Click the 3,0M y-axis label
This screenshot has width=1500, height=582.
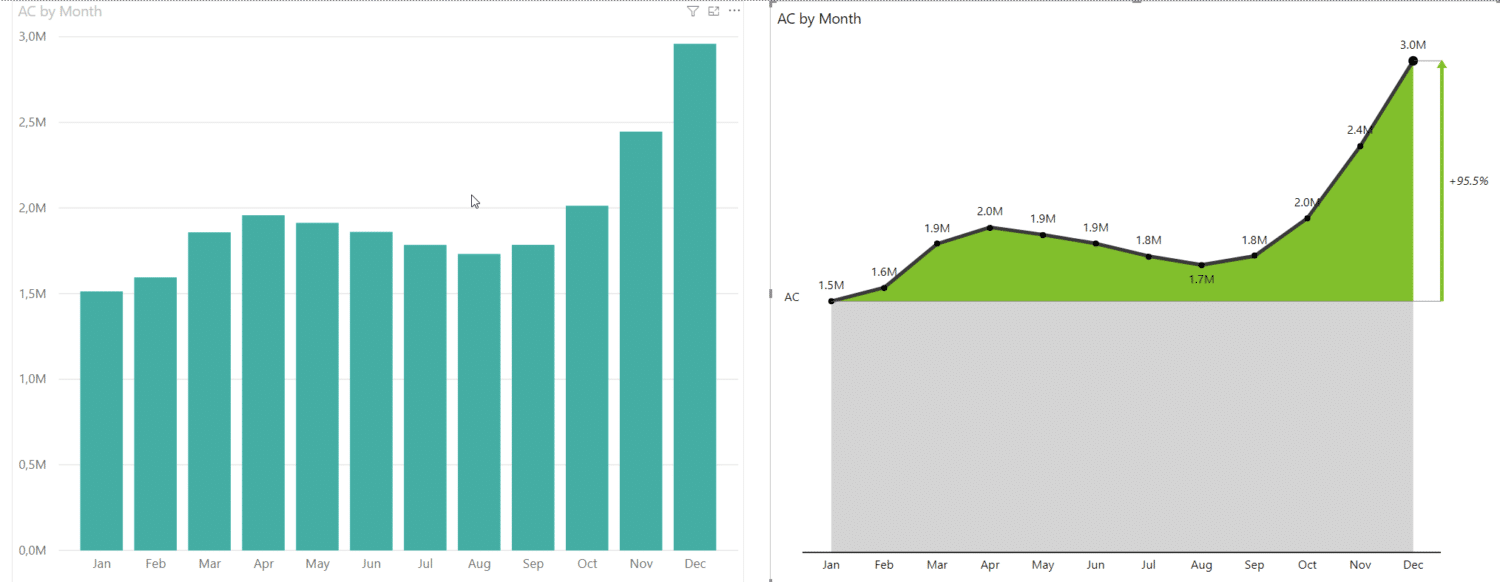pyautogui.click(x=32, y=37)
